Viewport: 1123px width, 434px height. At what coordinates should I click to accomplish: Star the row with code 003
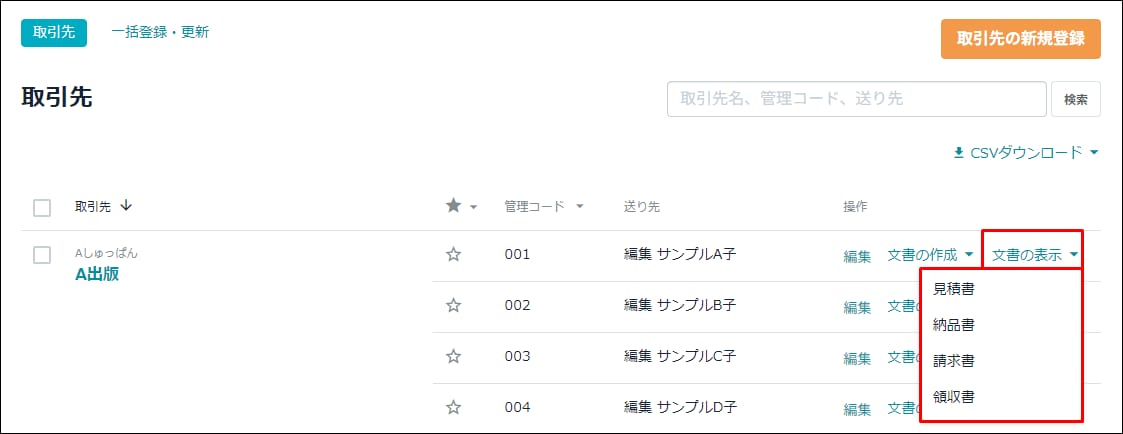(453, 357)
